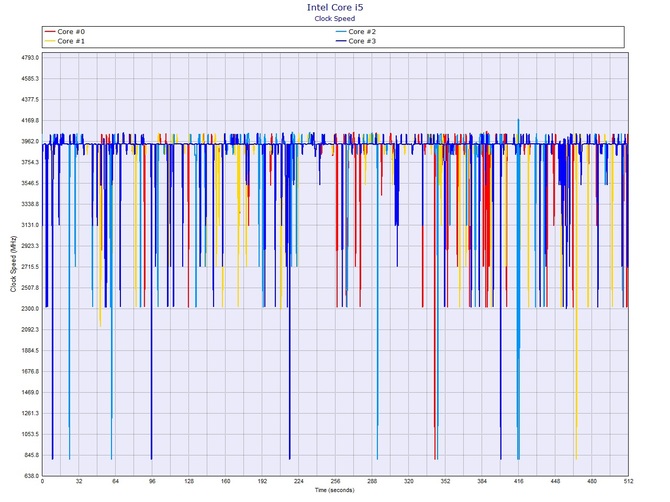Click the Clock Speed subtitle
This screenshot has width=670, height=502.
[x=335, y=18]
